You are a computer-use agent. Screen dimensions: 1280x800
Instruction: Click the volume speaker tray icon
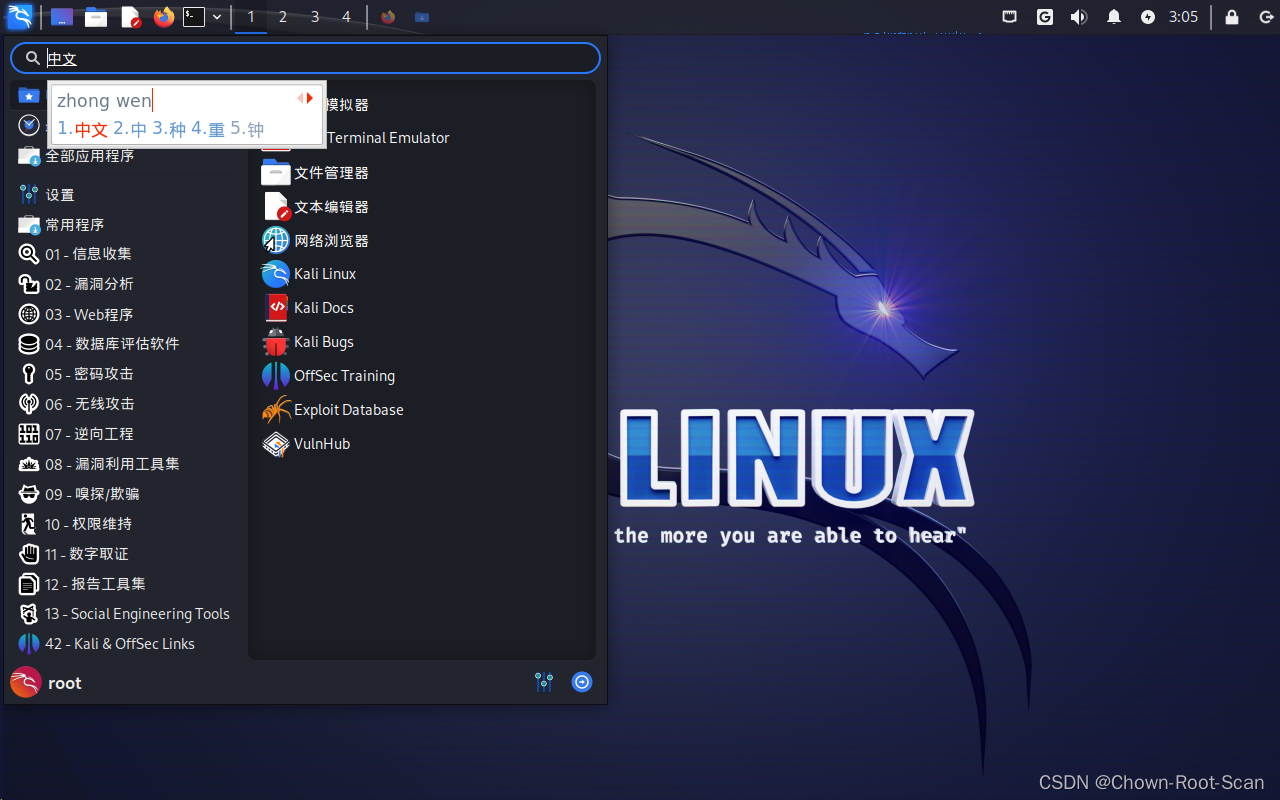tap(1078, 17)
